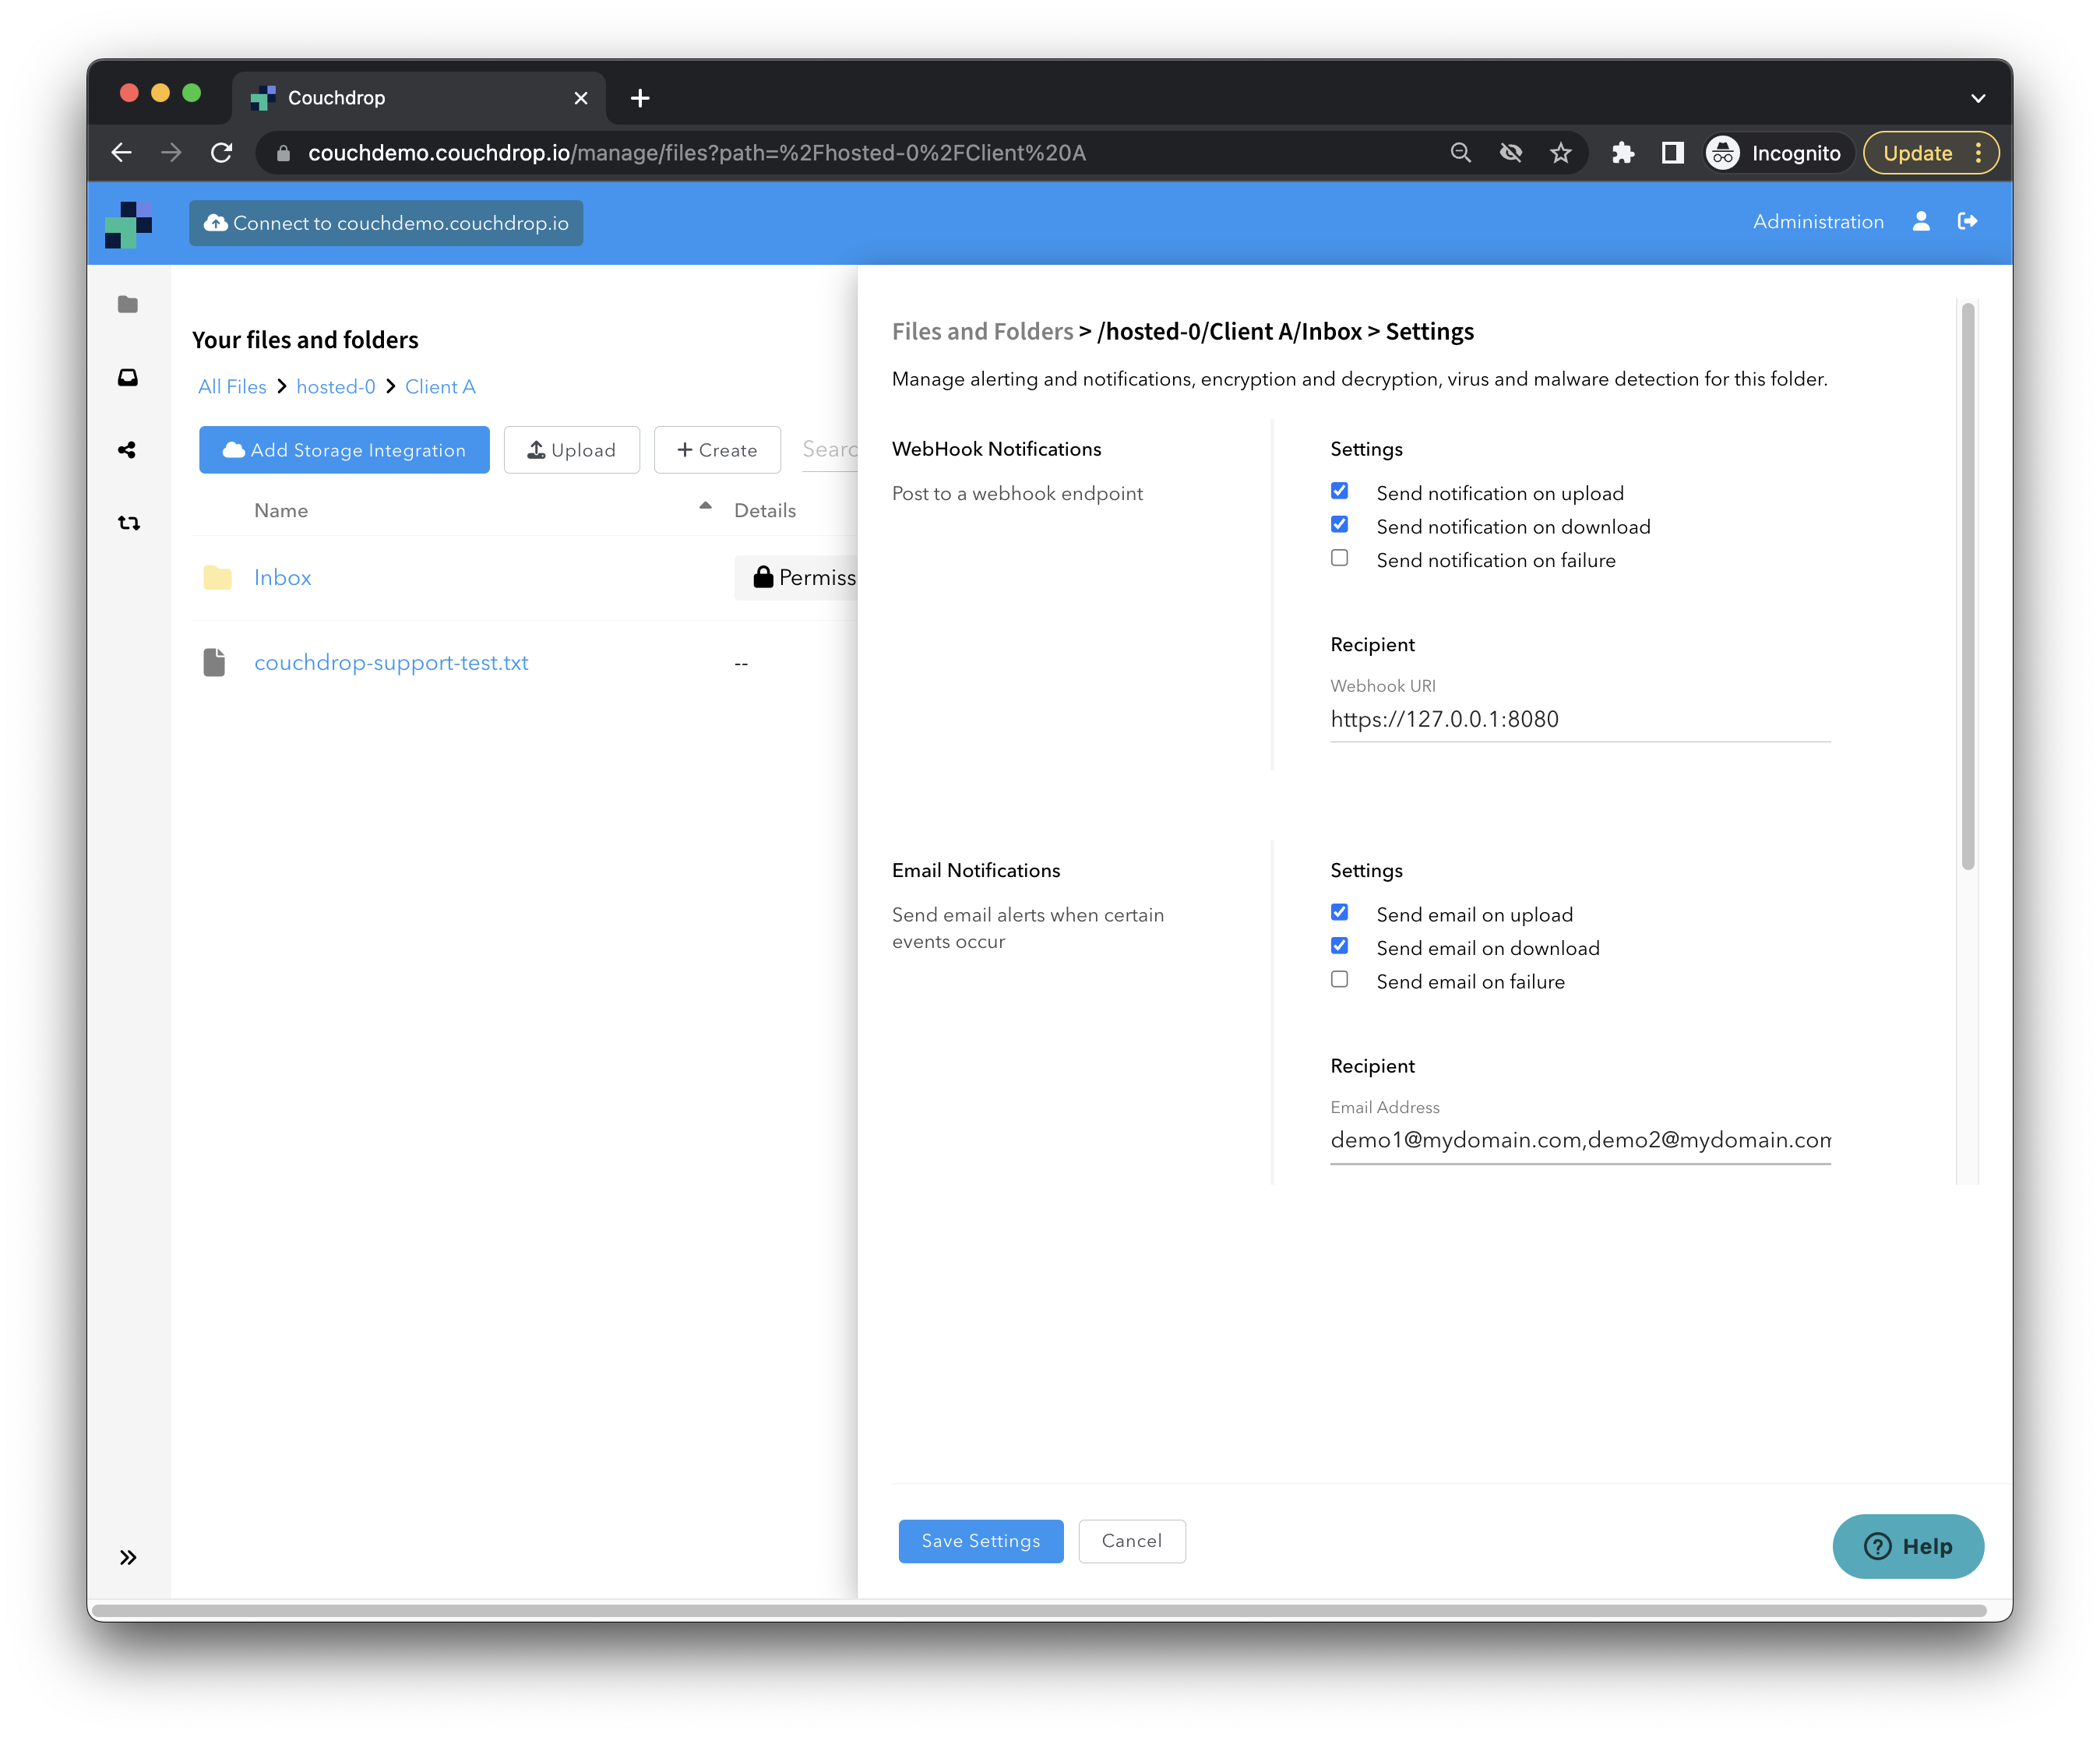
Task: Select the Couchdrop browser tab
Action: (x=419, y=98)
